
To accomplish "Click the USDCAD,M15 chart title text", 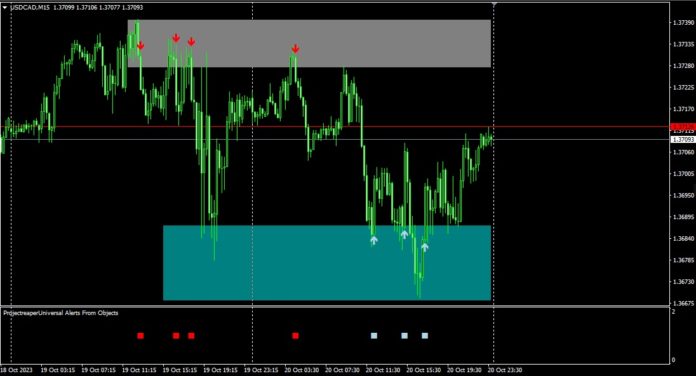I will coord(30,8).
